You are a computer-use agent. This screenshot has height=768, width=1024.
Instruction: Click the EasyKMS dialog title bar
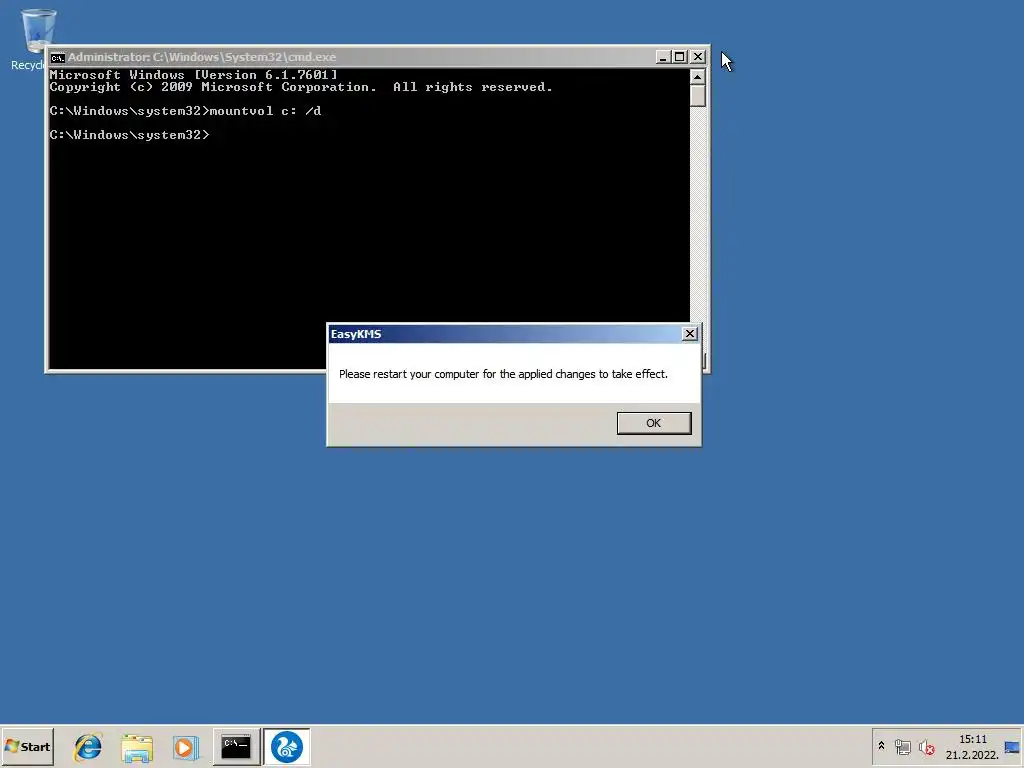(x=504, y=334)
